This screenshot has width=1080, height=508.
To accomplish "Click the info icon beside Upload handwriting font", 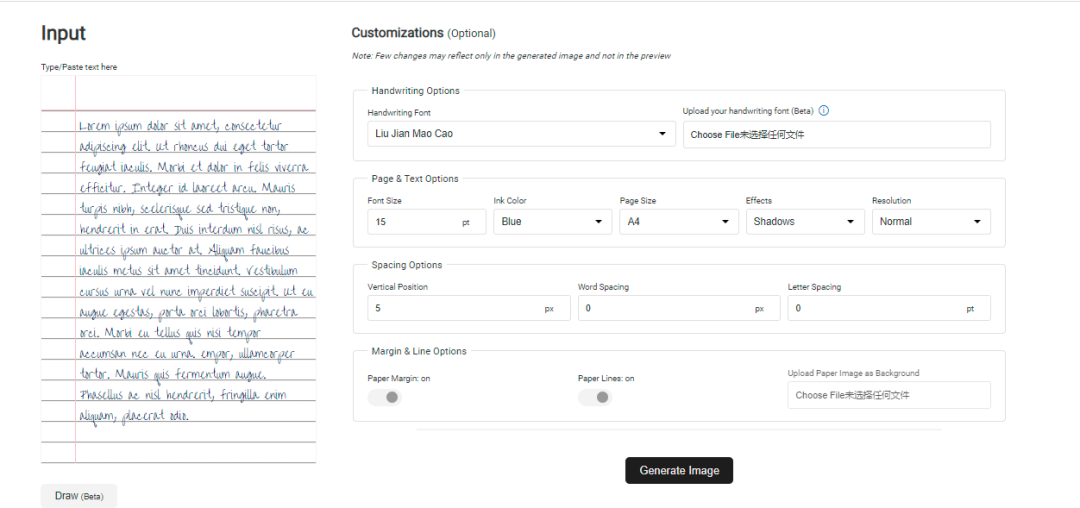I will tap(824, 111).
